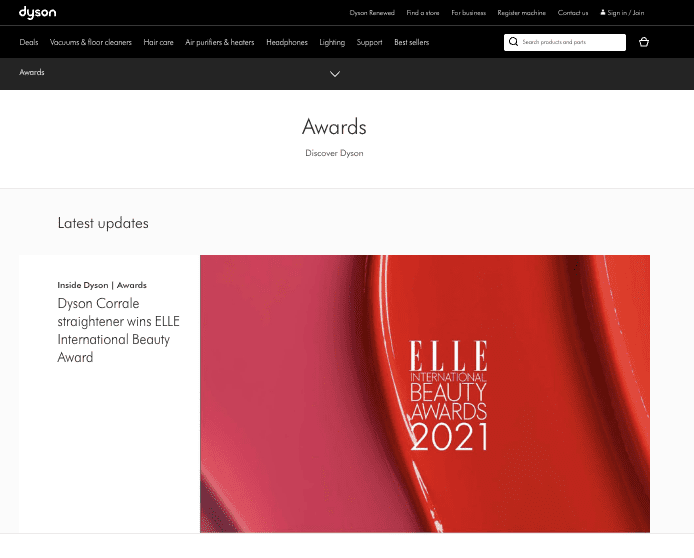
Task: Click Sign in / Join
Action: [x=625, y=13]
